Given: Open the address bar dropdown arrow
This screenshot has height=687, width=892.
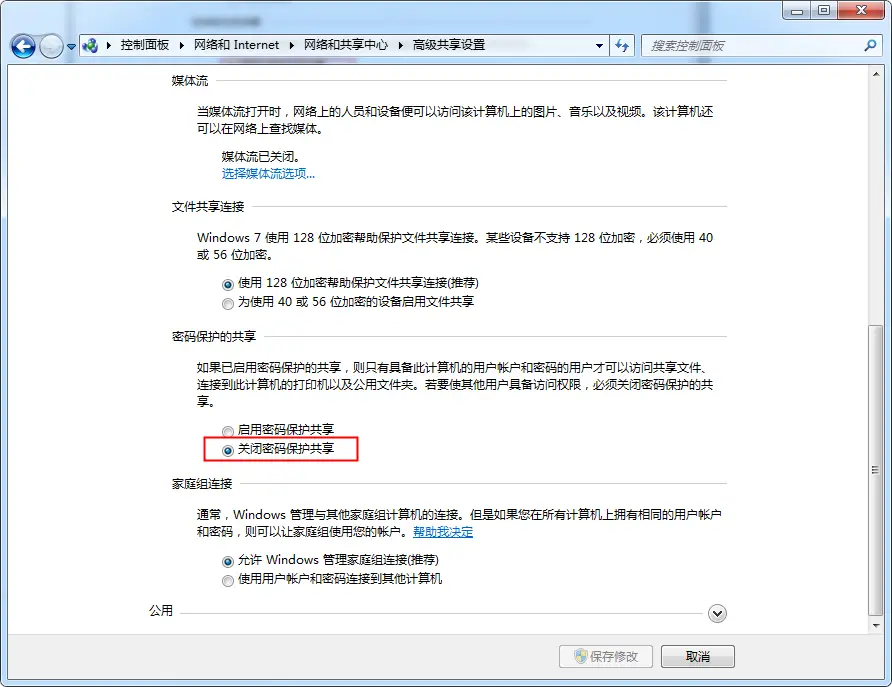Looking at the screenshot, I should 598,46.
